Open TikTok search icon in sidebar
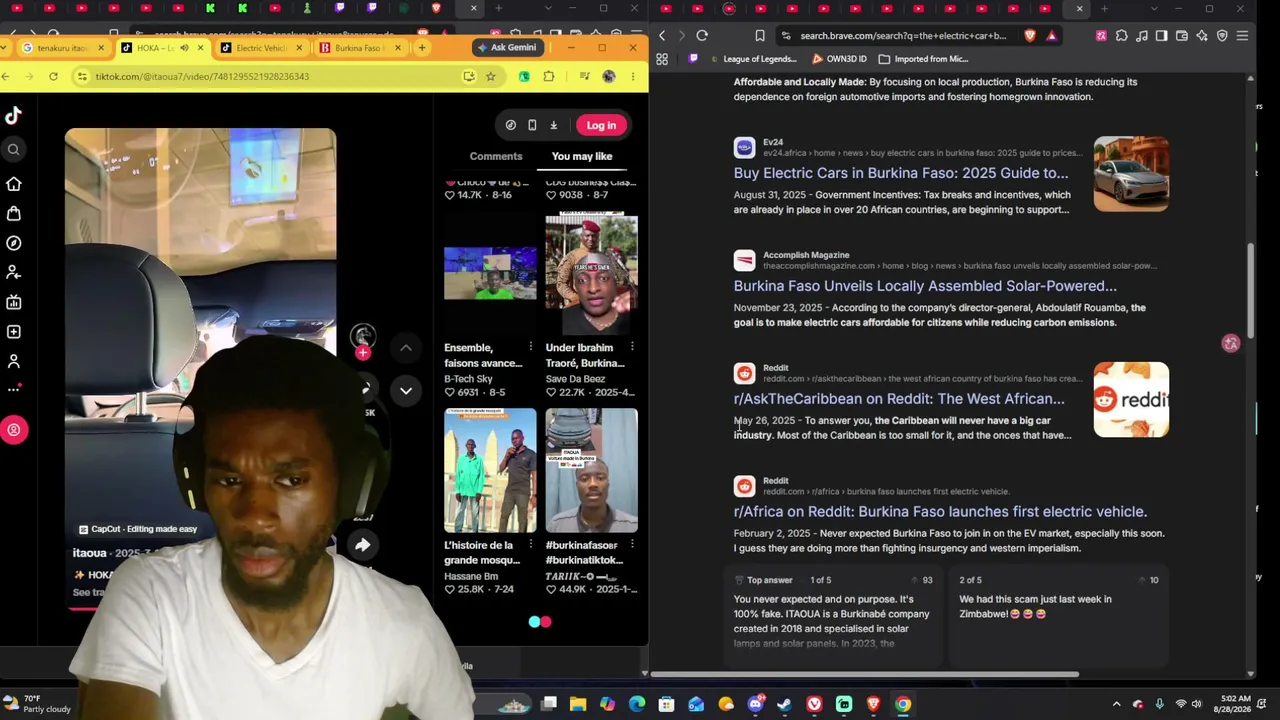1280x720 pixels. pyautogui.click(x=14, y=150)
